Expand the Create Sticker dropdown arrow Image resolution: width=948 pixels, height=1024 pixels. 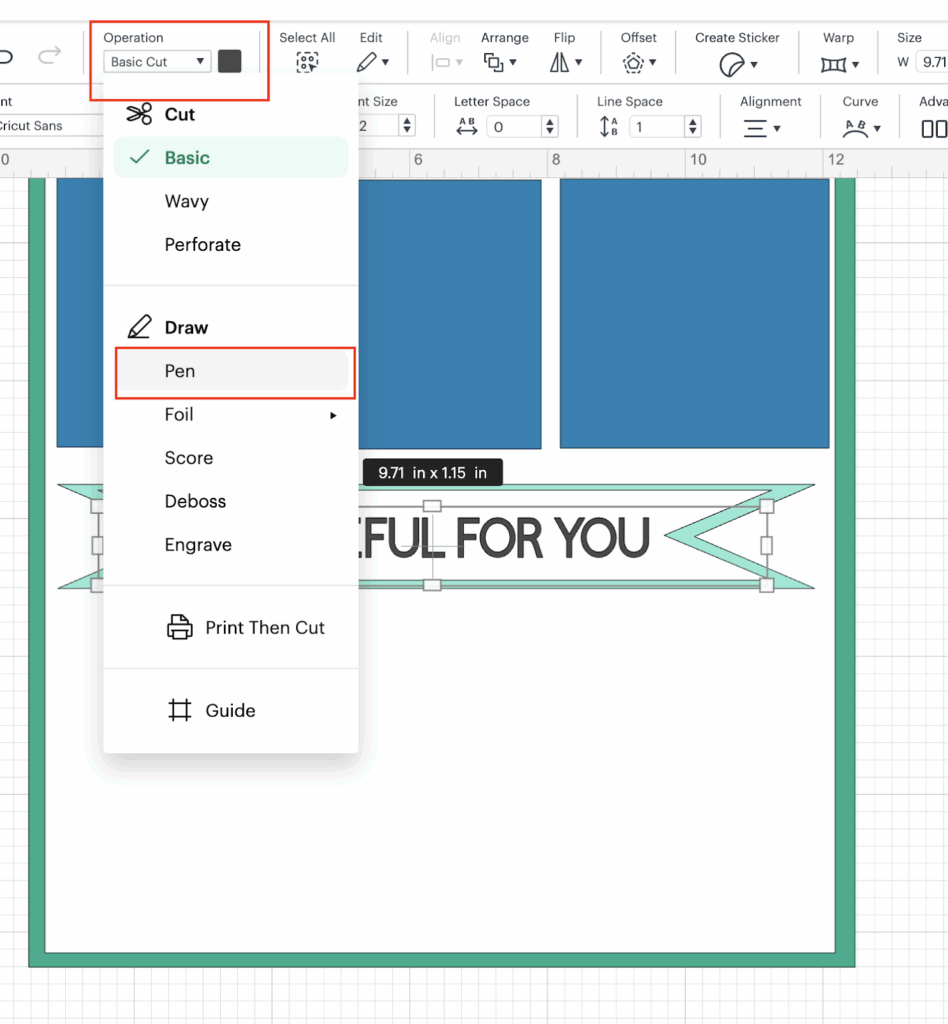point(754,64)
